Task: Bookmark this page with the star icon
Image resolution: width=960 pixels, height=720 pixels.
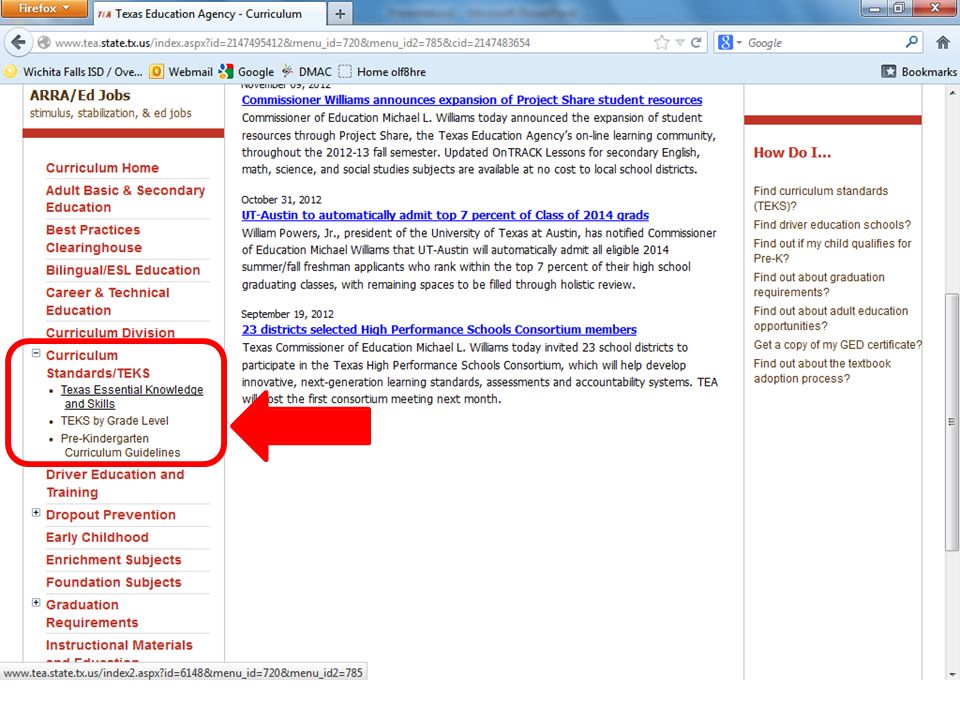Action: click(661, 42)
